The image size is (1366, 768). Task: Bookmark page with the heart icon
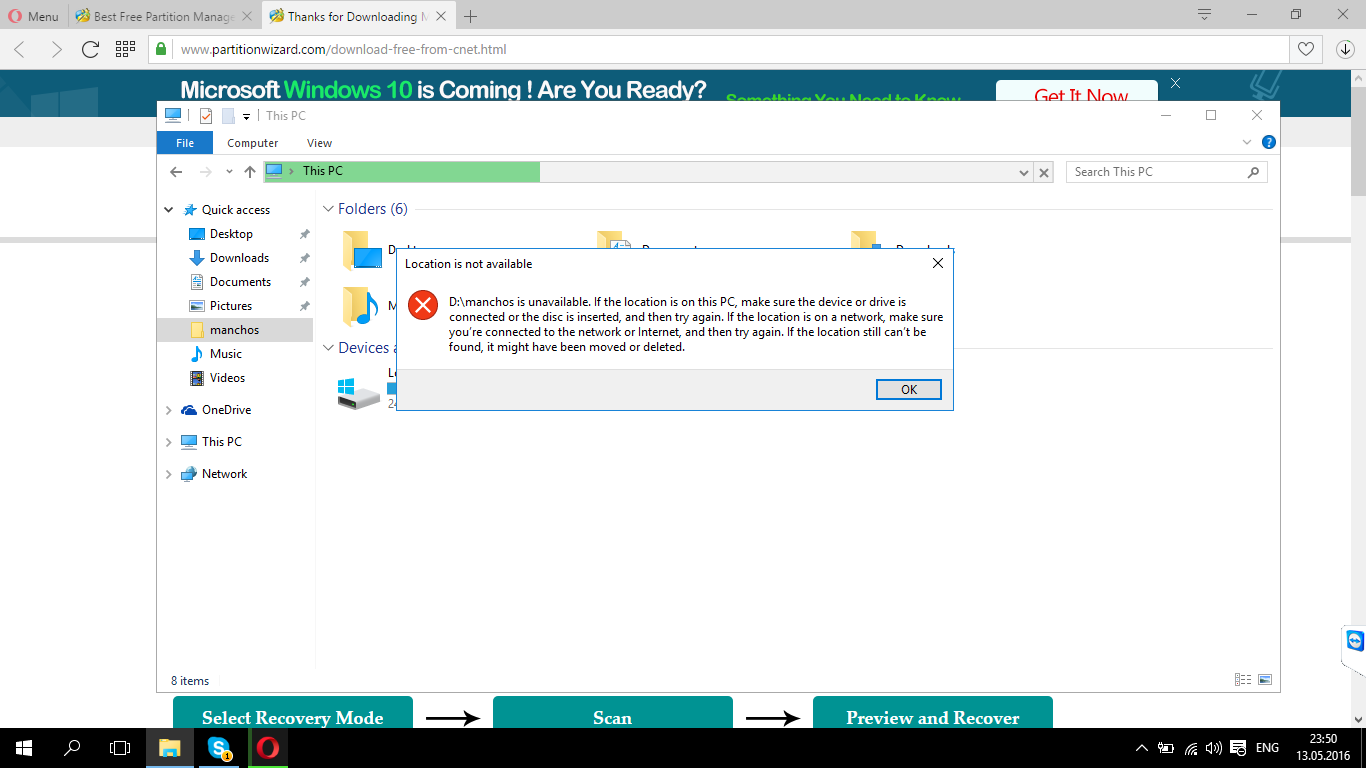click(x=1305, y=49)
